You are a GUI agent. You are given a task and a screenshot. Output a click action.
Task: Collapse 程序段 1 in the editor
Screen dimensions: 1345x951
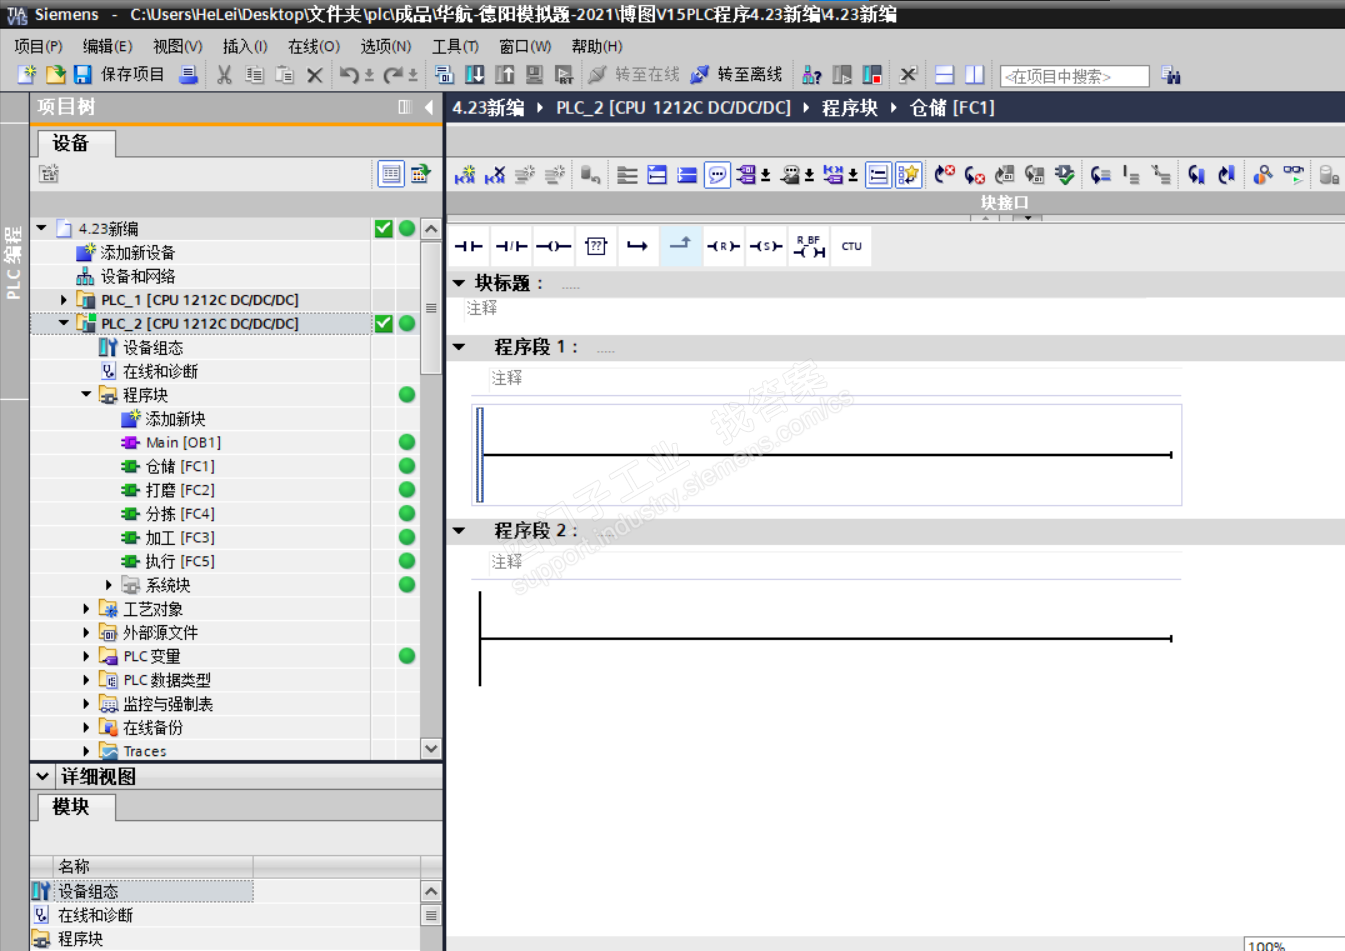[x=459, y=347]
